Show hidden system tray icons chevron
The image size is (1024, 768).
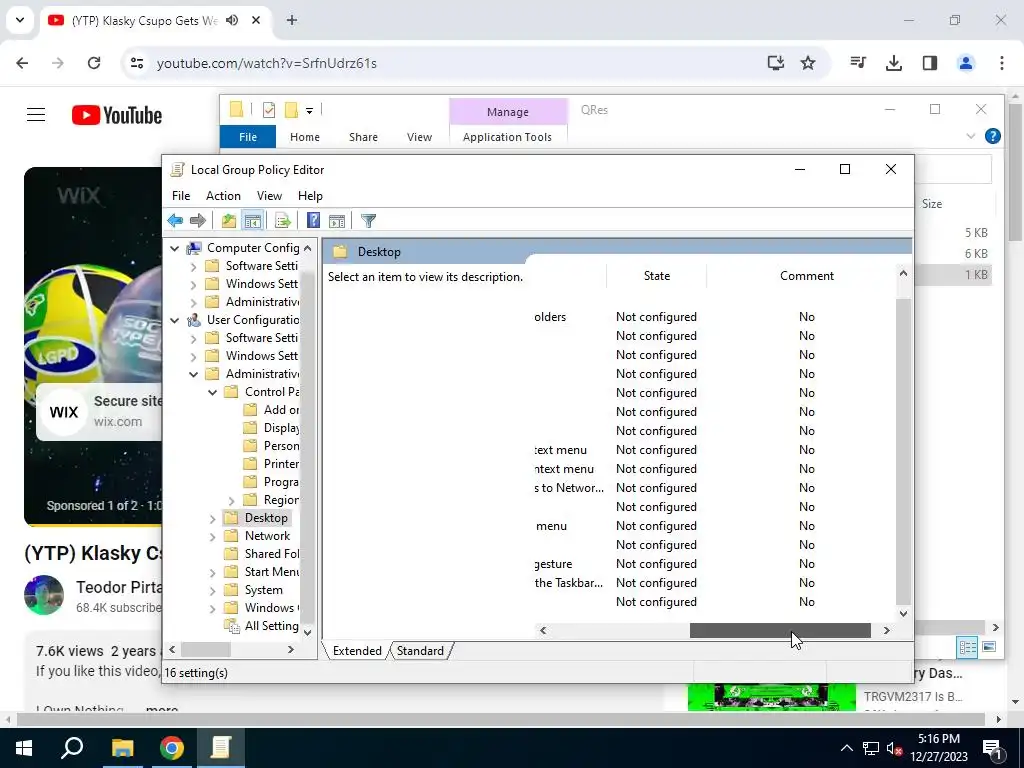[846, 748]
